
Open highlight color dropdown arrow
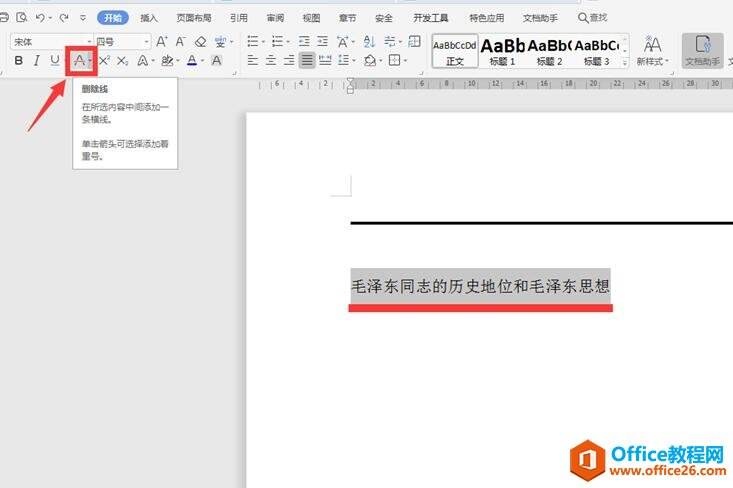(x=178, y=61)
